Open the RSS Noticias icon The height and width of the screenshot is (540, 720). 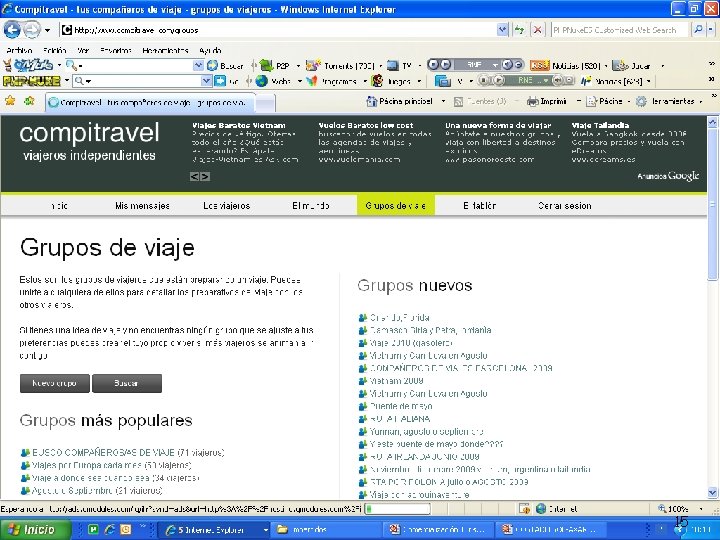(539, 65)
